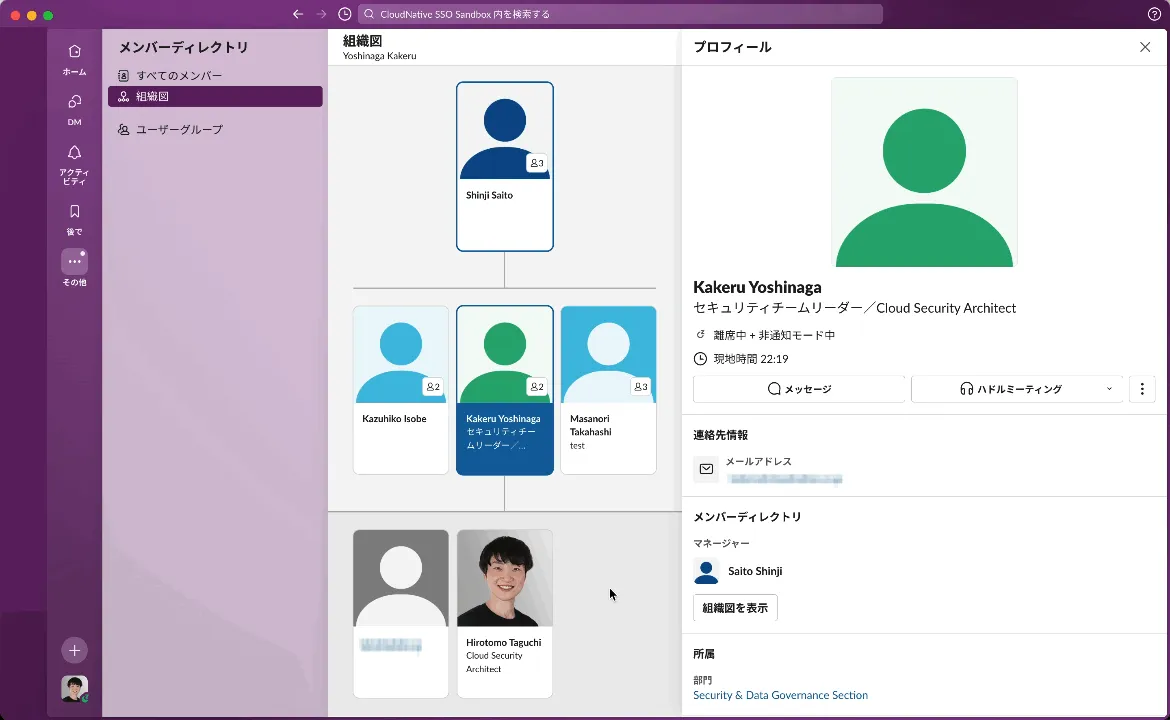Select Hirotomo Taguchi's org chart card
Screen dimensions: 1170x720
coord(504,613)
